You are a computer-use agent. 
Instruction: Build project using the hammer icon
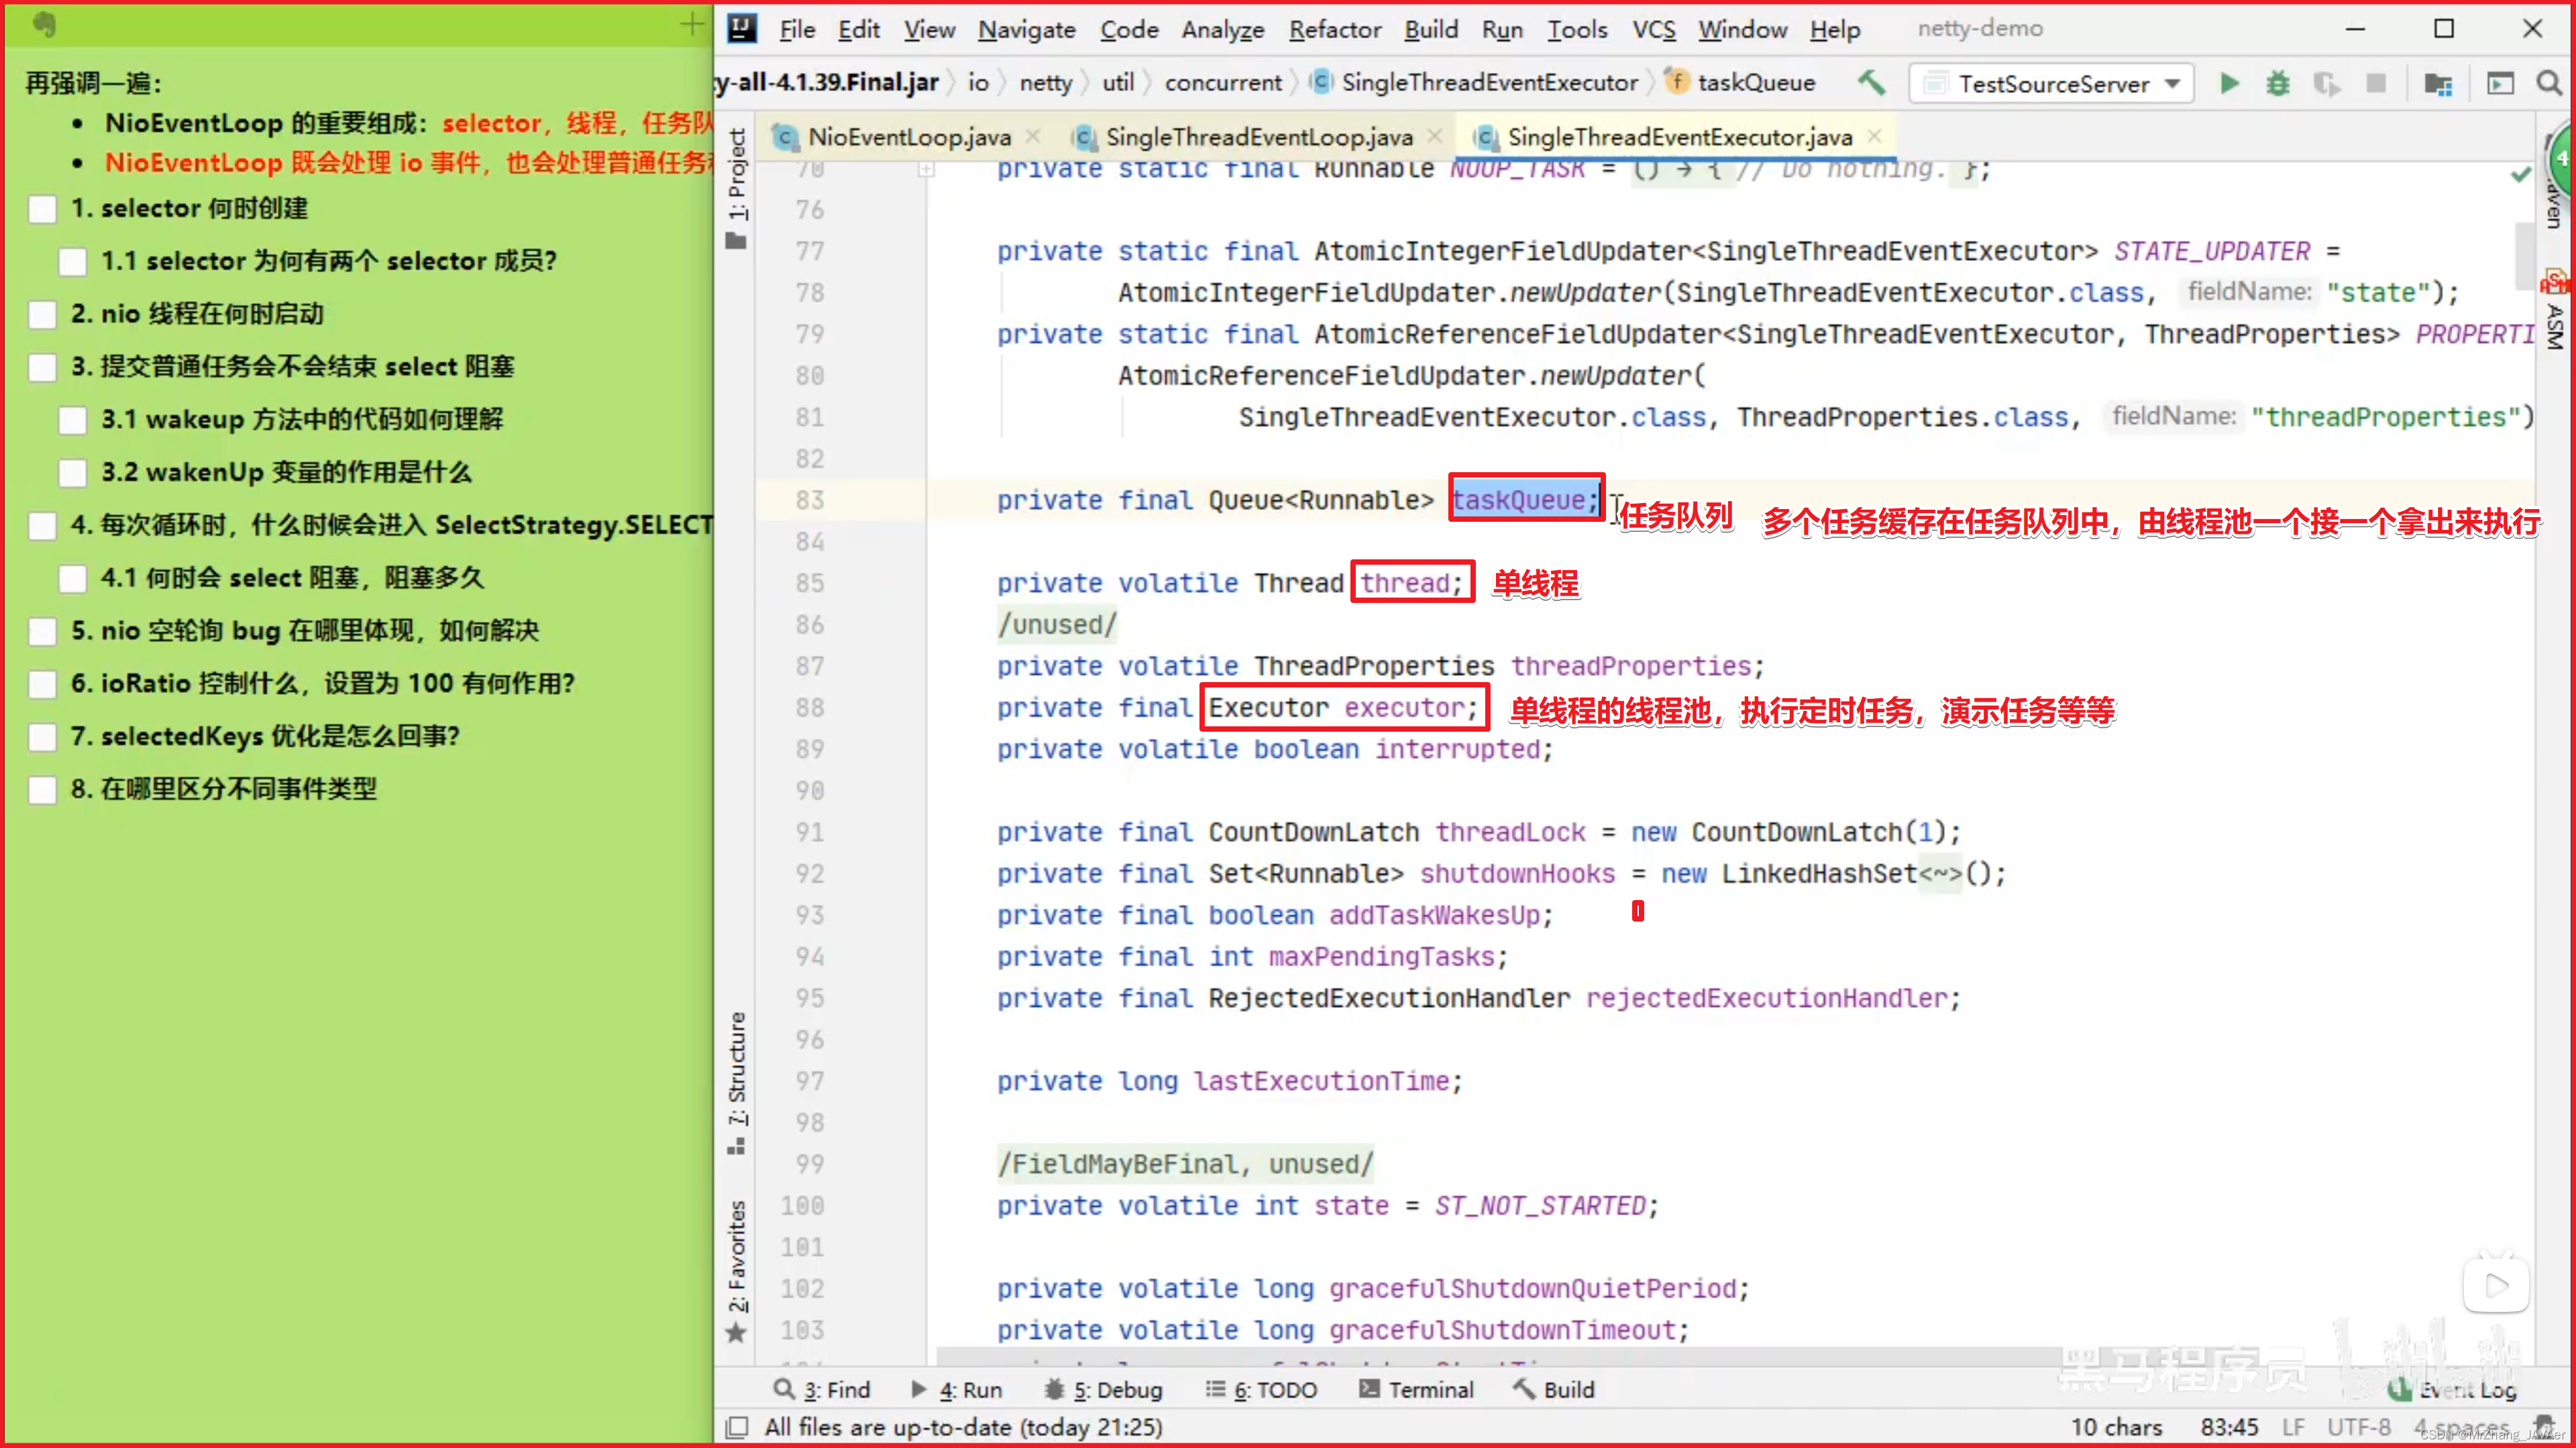point(1871,83)
